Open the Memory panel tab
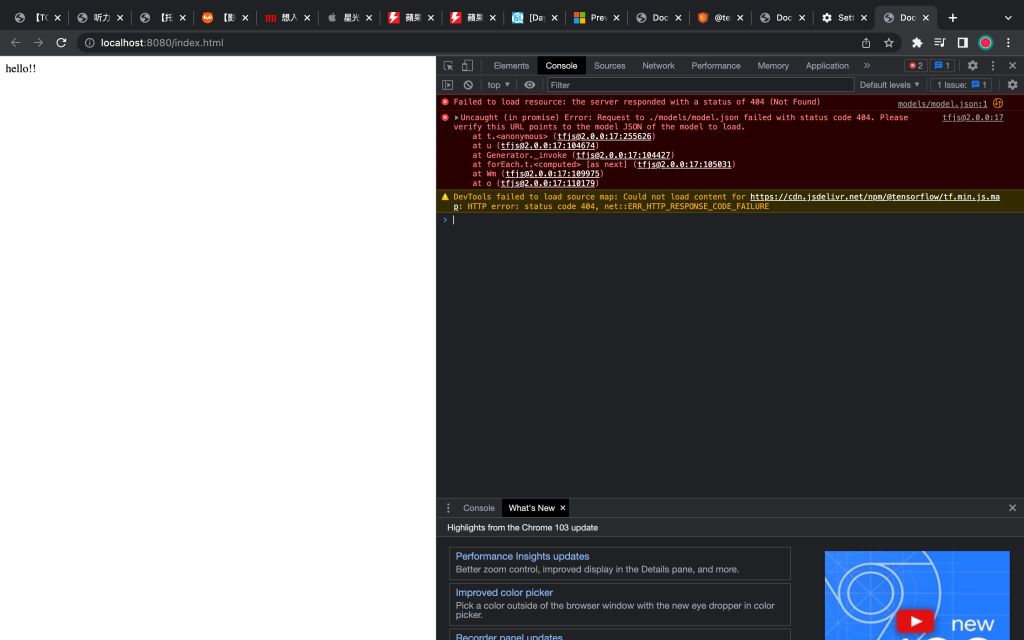This screenshot has width=1024, height=640. 773,66
